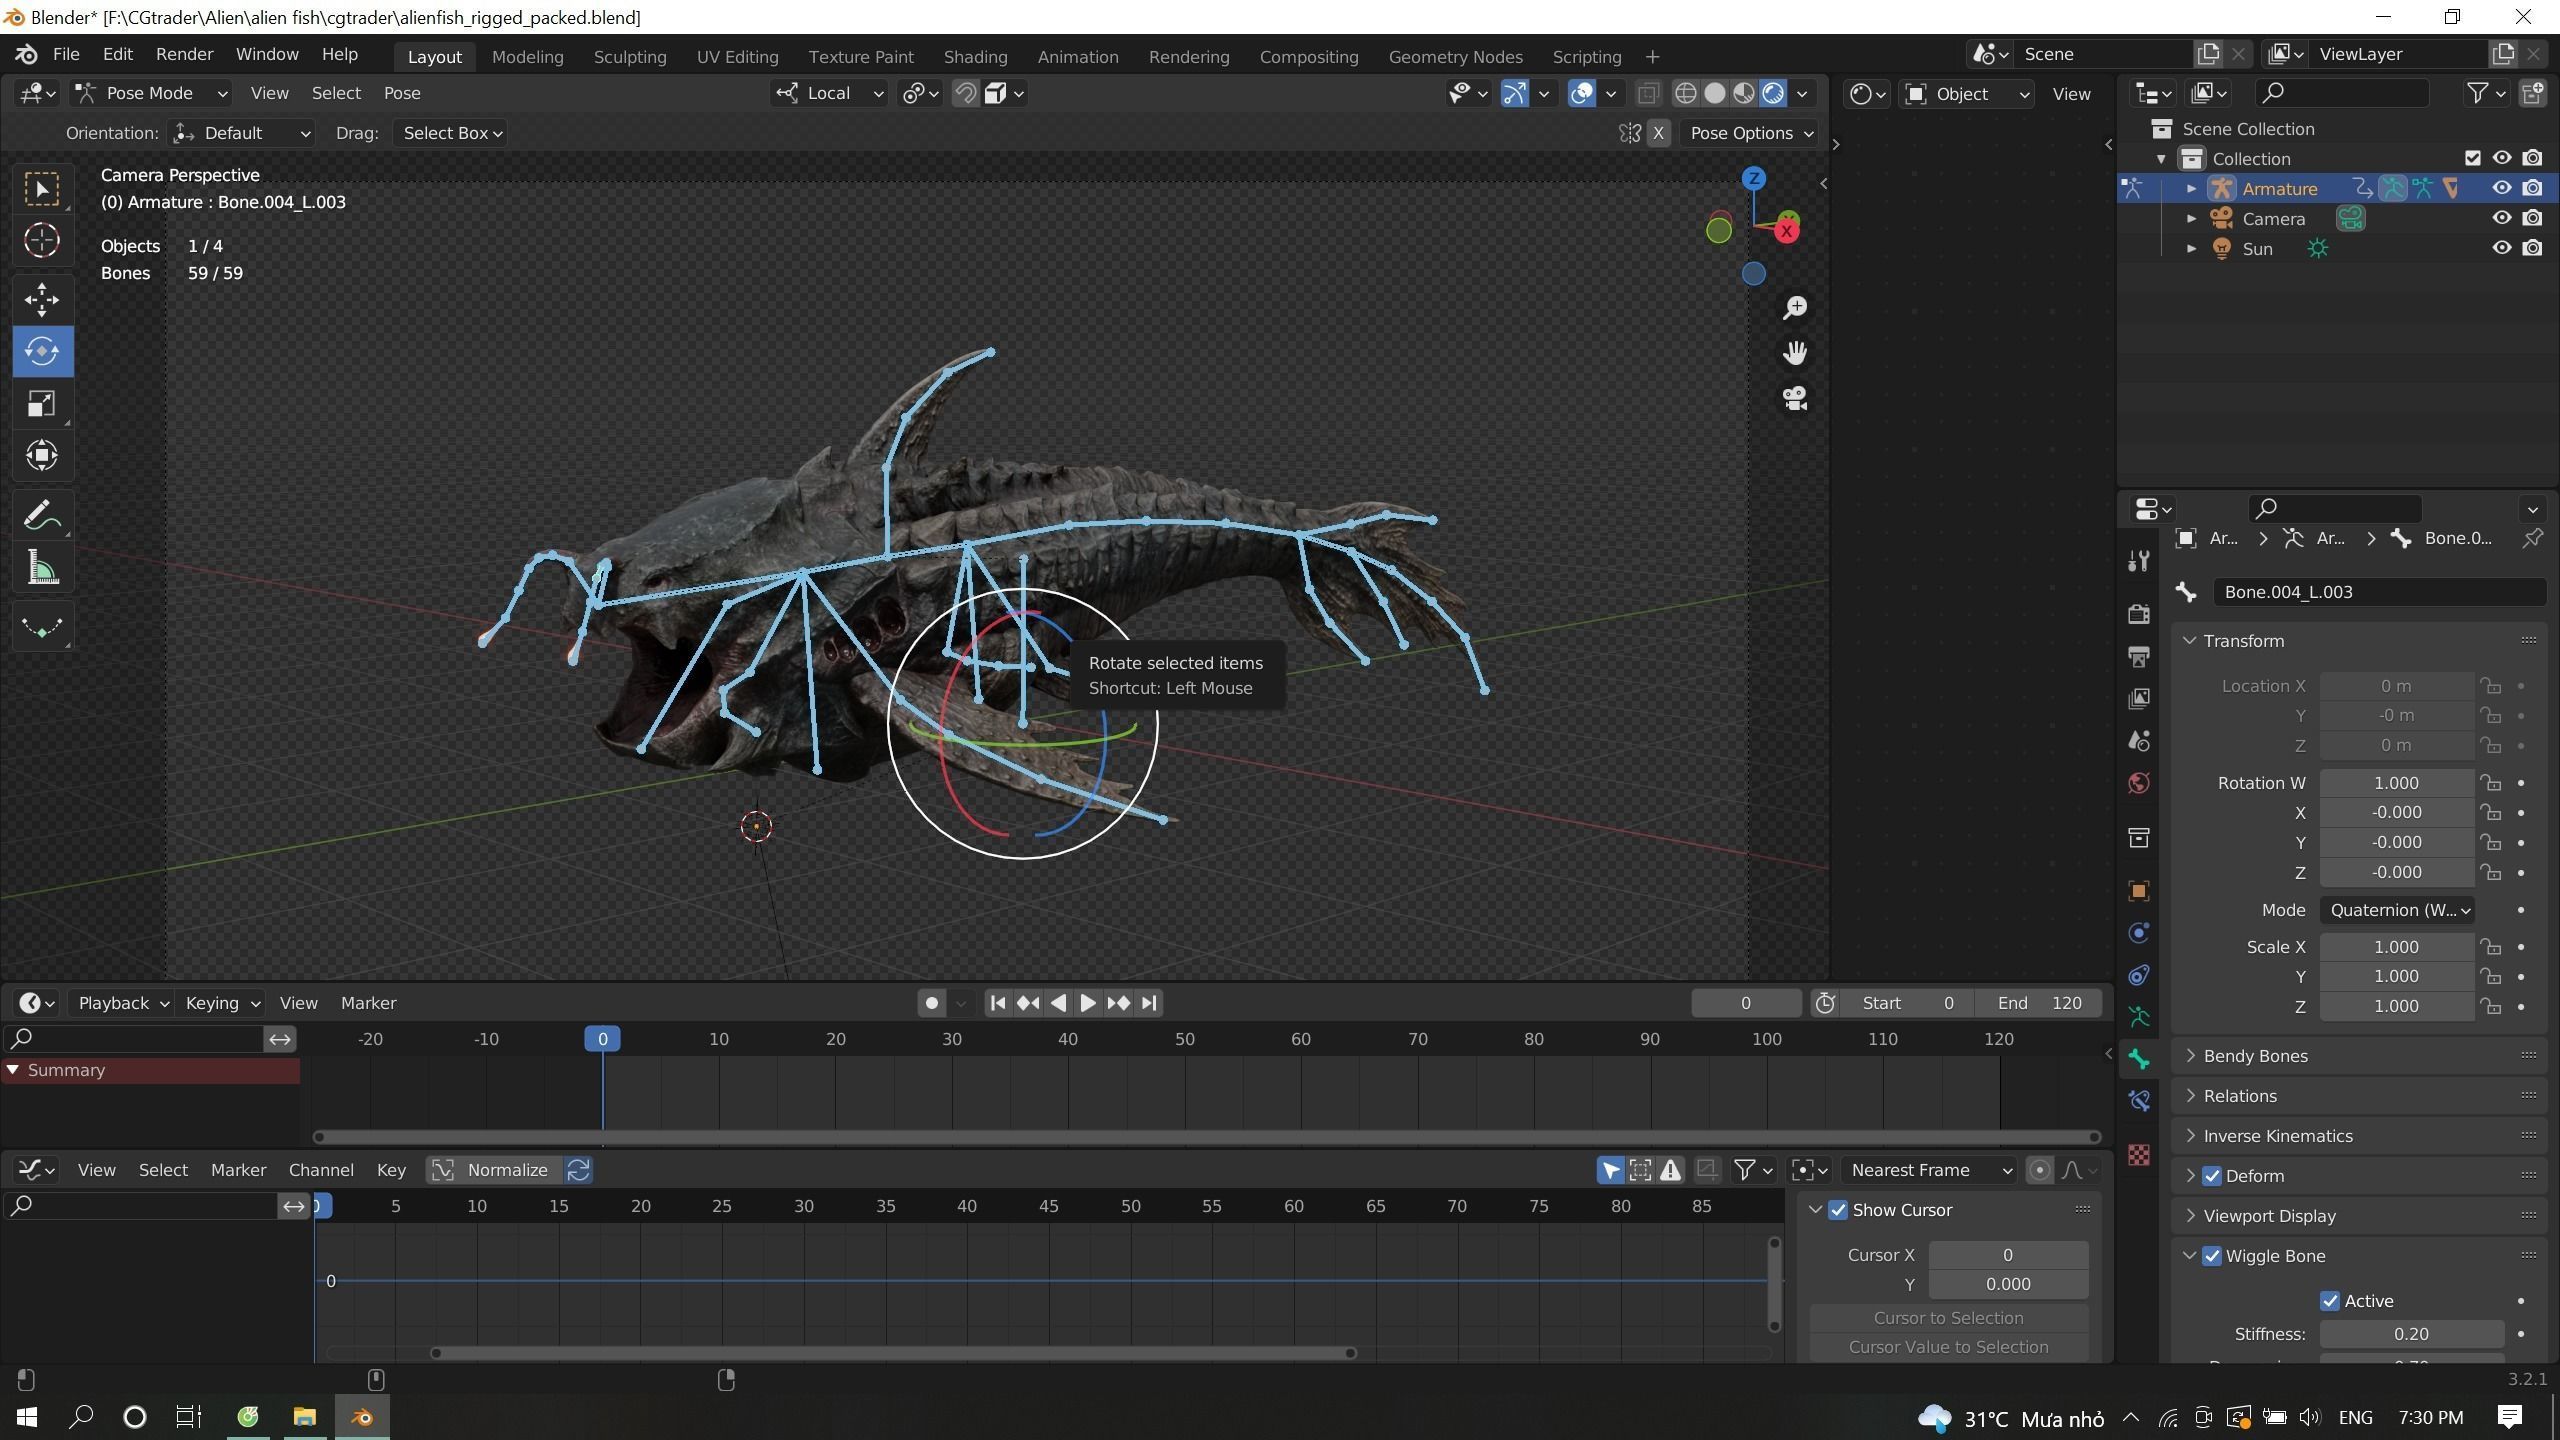The height and width of the screenshot is (1440, 2560).
Task: Select the Move tool in toolbar
Action: (x=42, y=299)
